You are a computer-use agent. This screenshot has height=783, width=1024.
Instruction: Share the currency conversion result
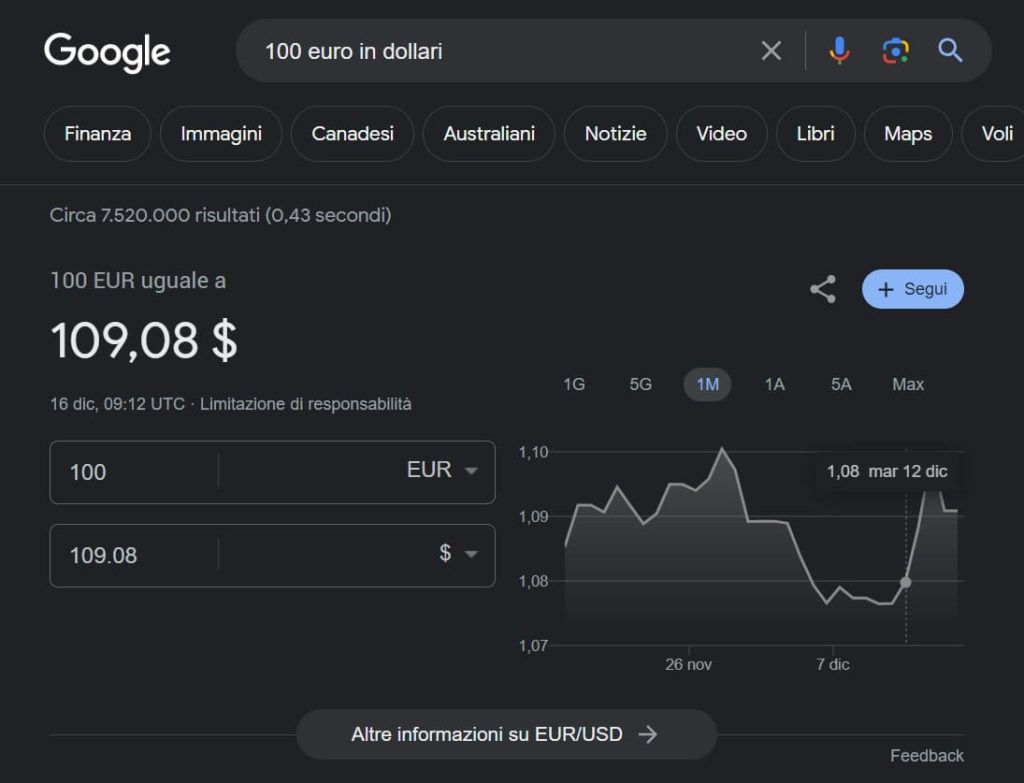pyautogui.click(x=822, y=290)
